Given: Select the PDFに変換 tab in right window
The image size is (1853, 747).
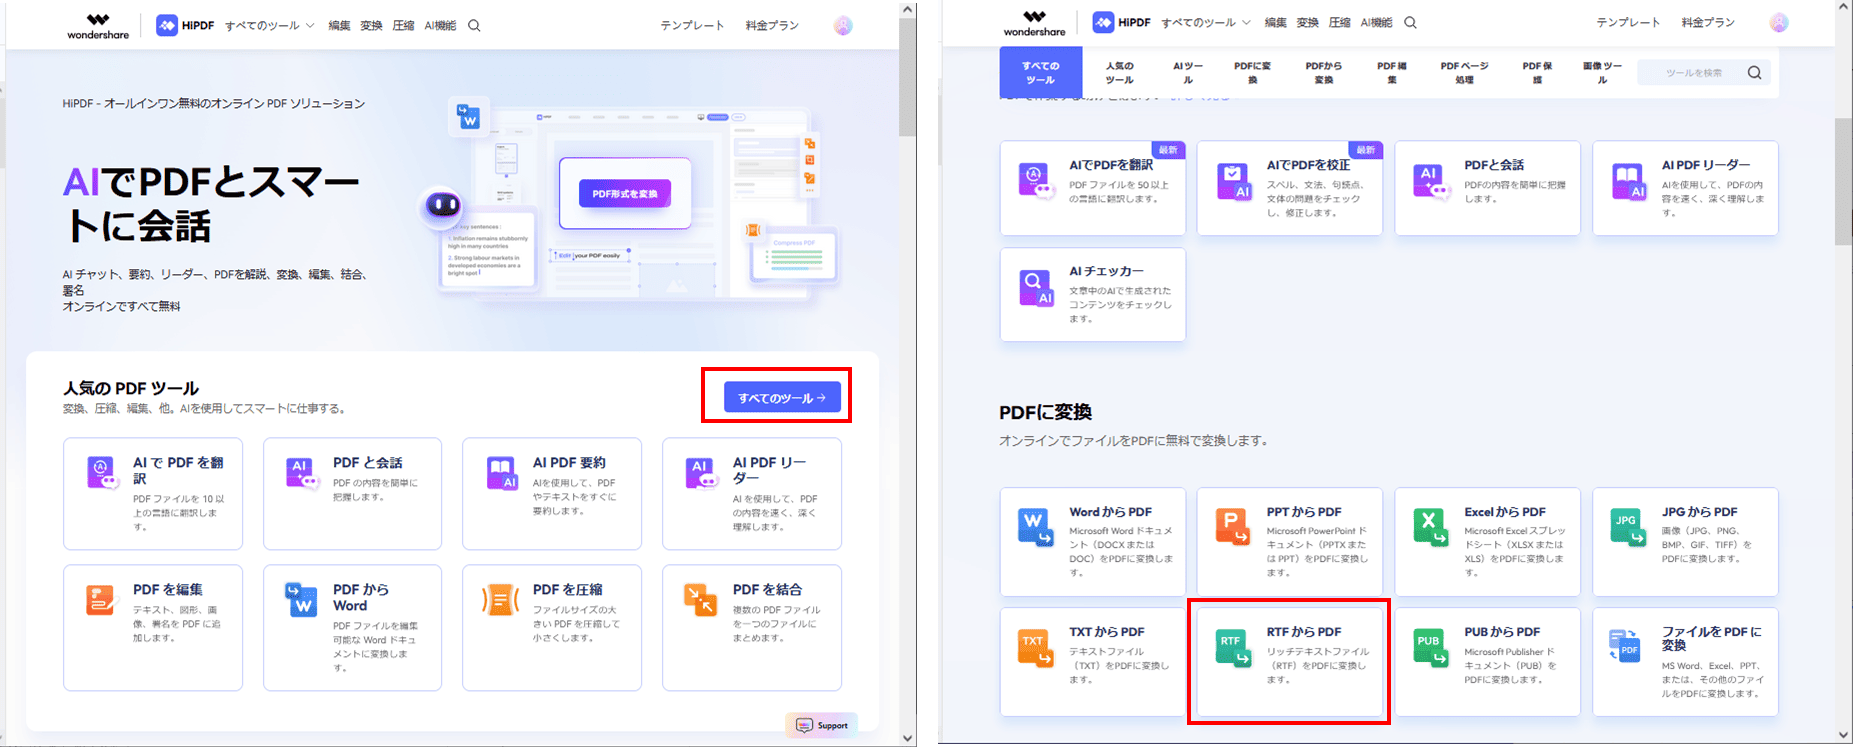Looking at the screenshot, I should tap(1252, 72).
